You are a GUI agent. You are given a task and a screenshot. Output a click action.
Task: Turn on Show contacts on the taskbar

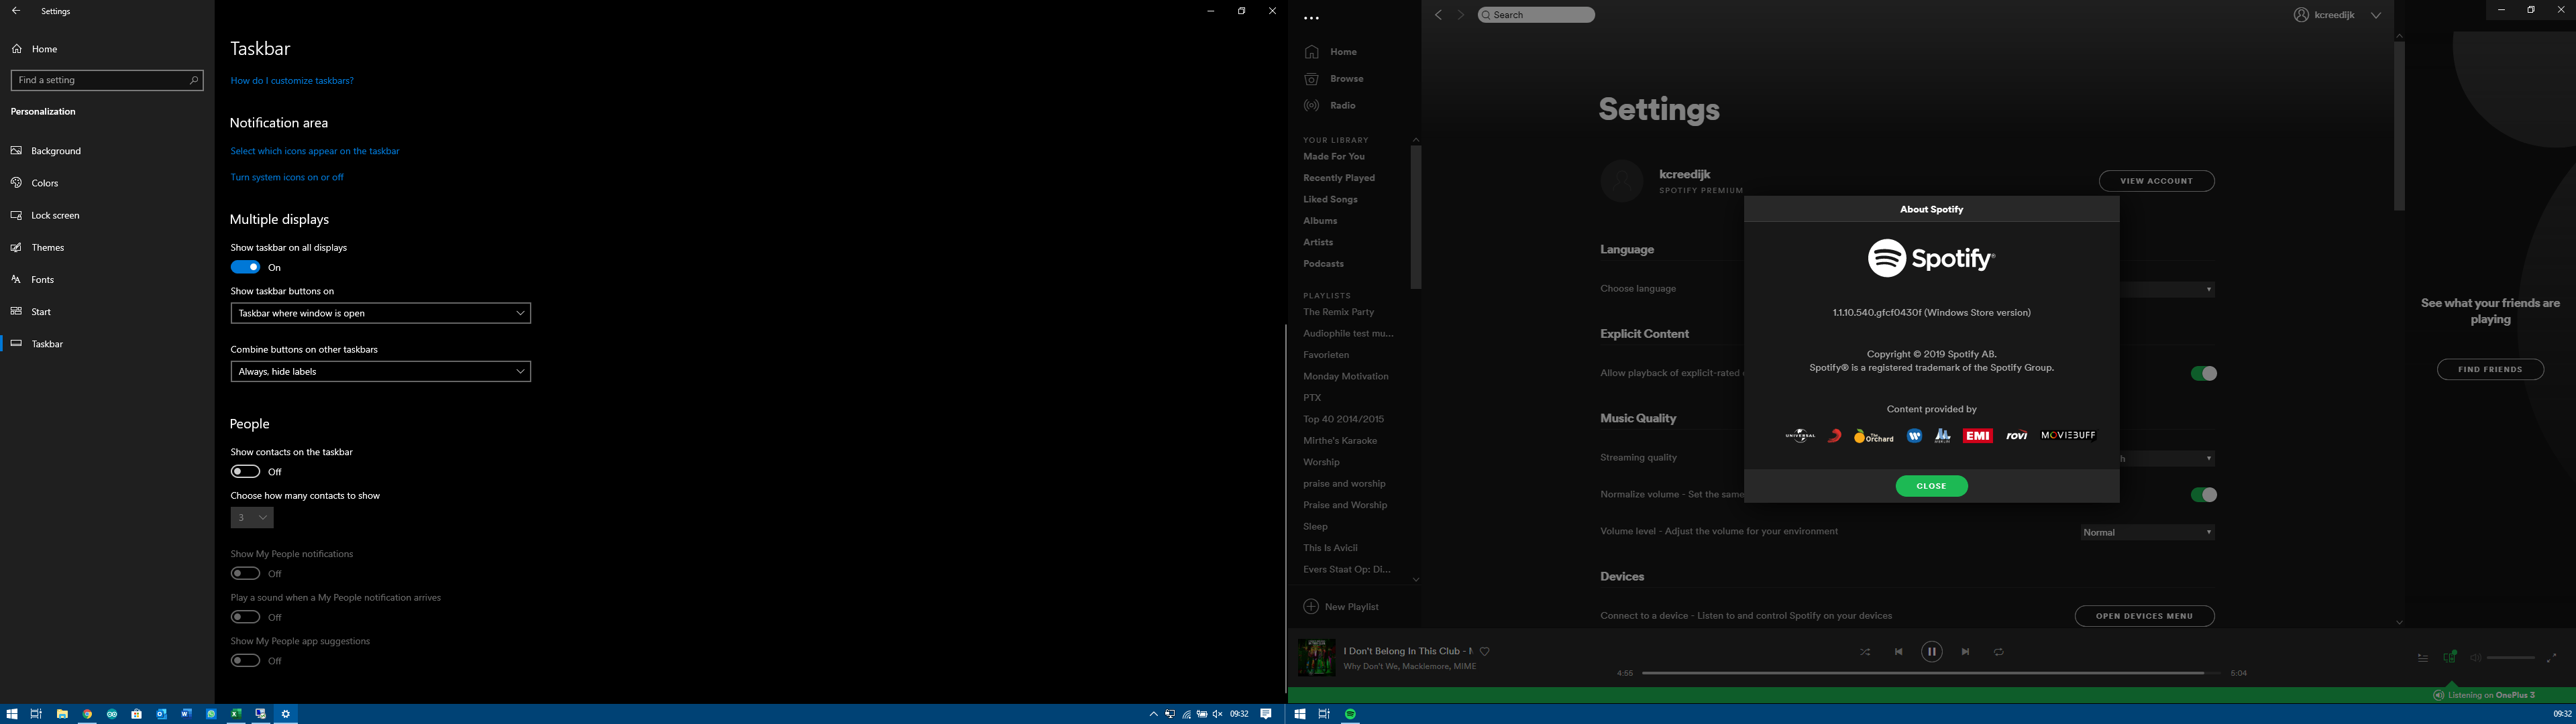click(x=245, y=471)
